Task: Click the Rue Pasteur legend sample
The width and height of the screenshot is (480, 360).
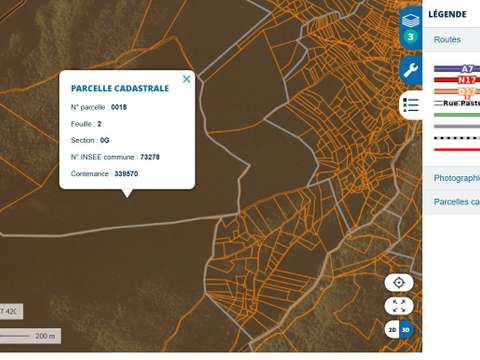Action: 457,103
